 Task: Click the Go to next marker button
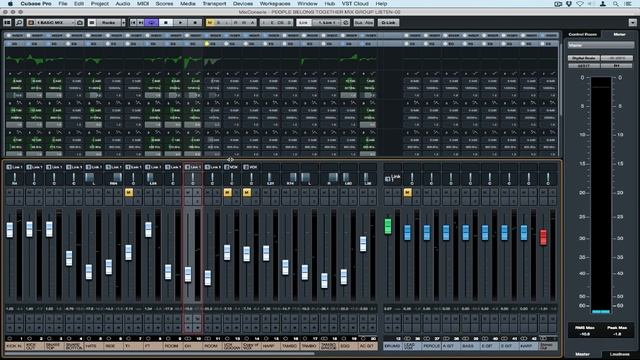(140, 22)
